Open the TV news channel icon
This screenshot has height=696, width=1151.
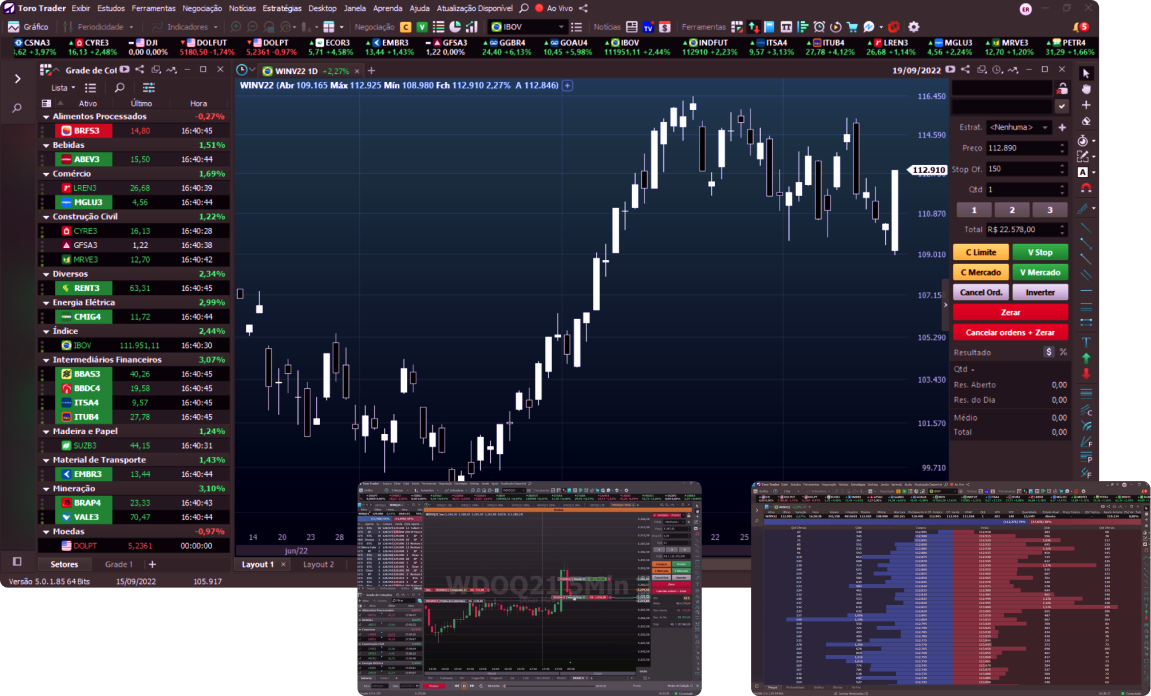(648, 26)
